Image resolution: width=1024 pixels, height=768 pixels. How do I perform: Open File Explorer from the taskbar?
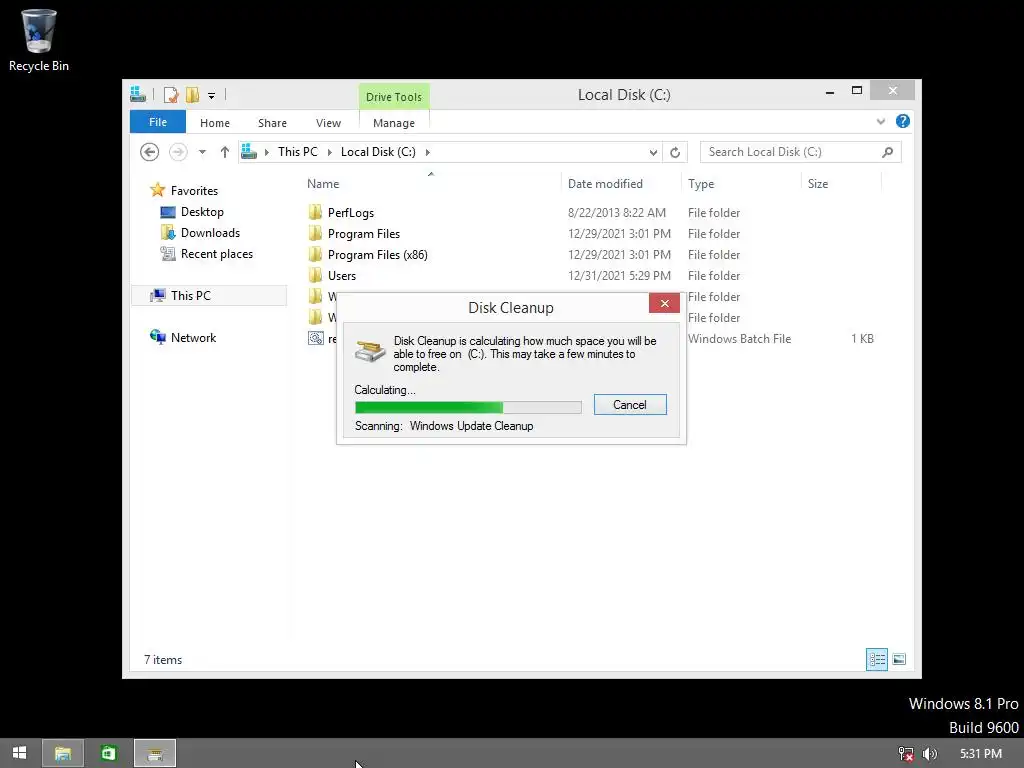click(x=63, y=754)
